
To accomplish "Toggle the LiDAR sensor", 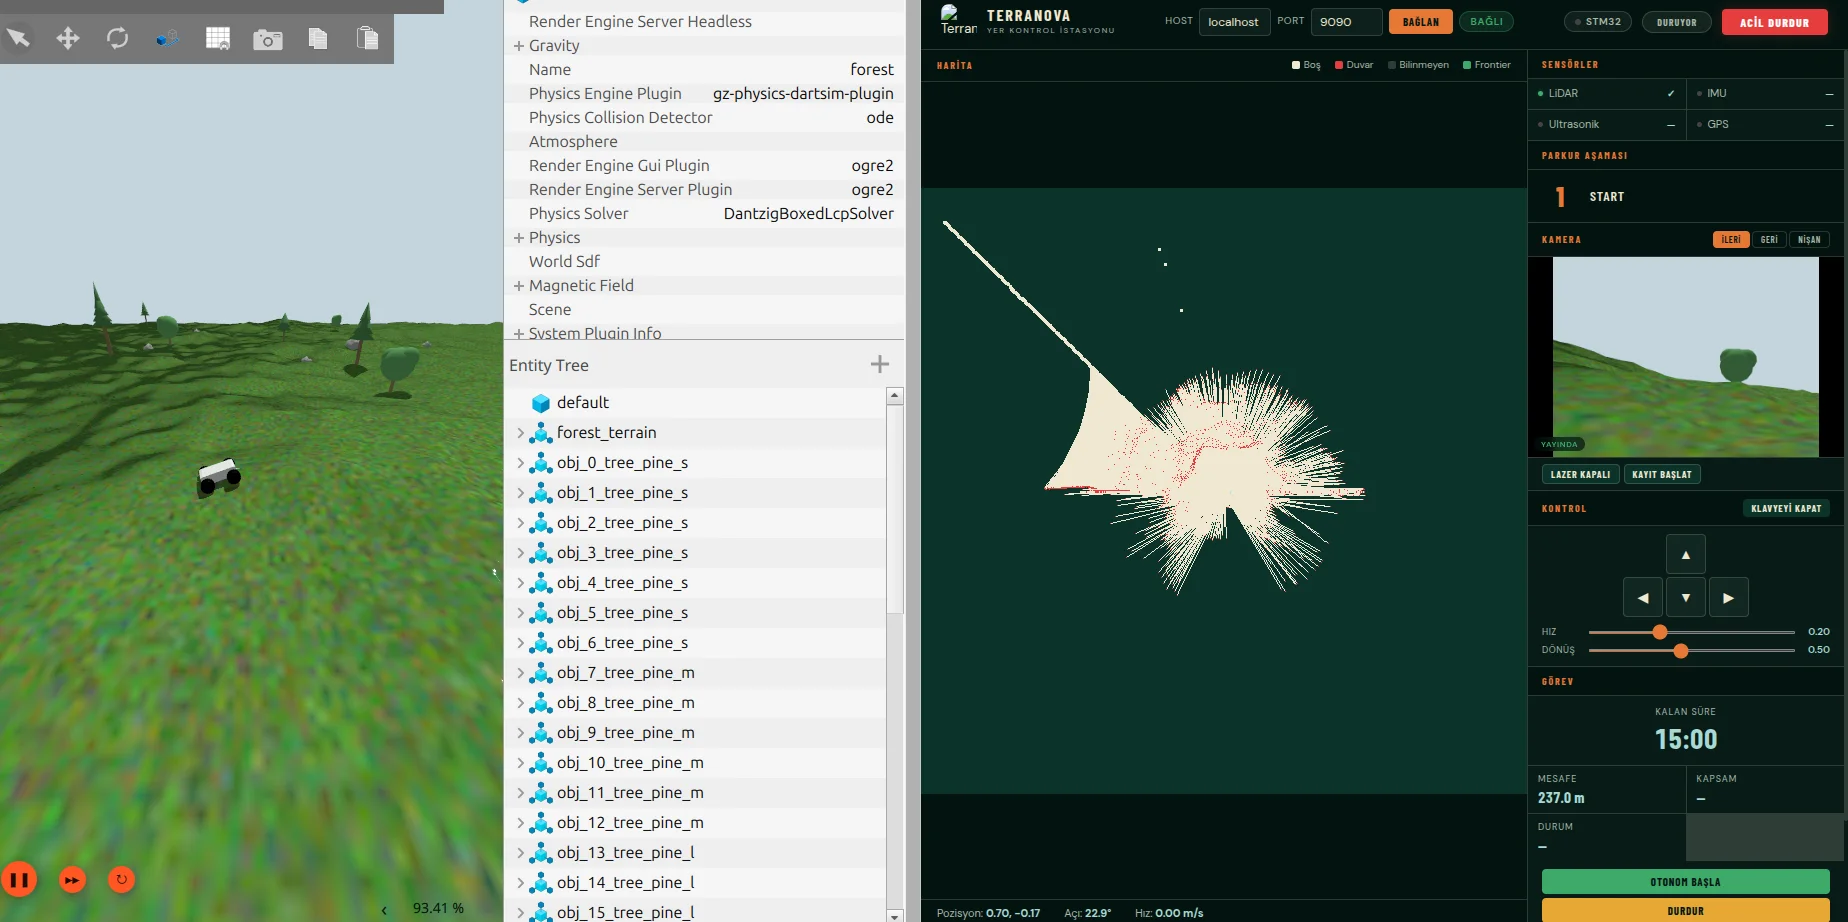I will pyautogui.click(x=1606, y=94).
